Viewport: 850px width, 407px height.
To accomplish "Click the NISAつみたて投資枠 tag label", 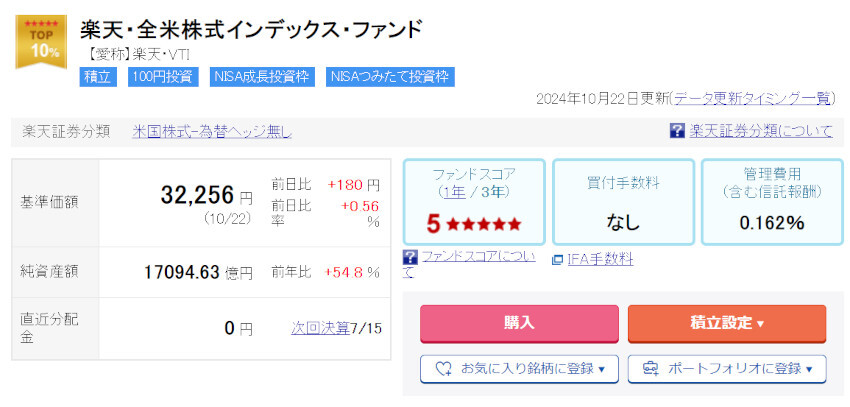I will pyautogui.click(x=390, y=76).
